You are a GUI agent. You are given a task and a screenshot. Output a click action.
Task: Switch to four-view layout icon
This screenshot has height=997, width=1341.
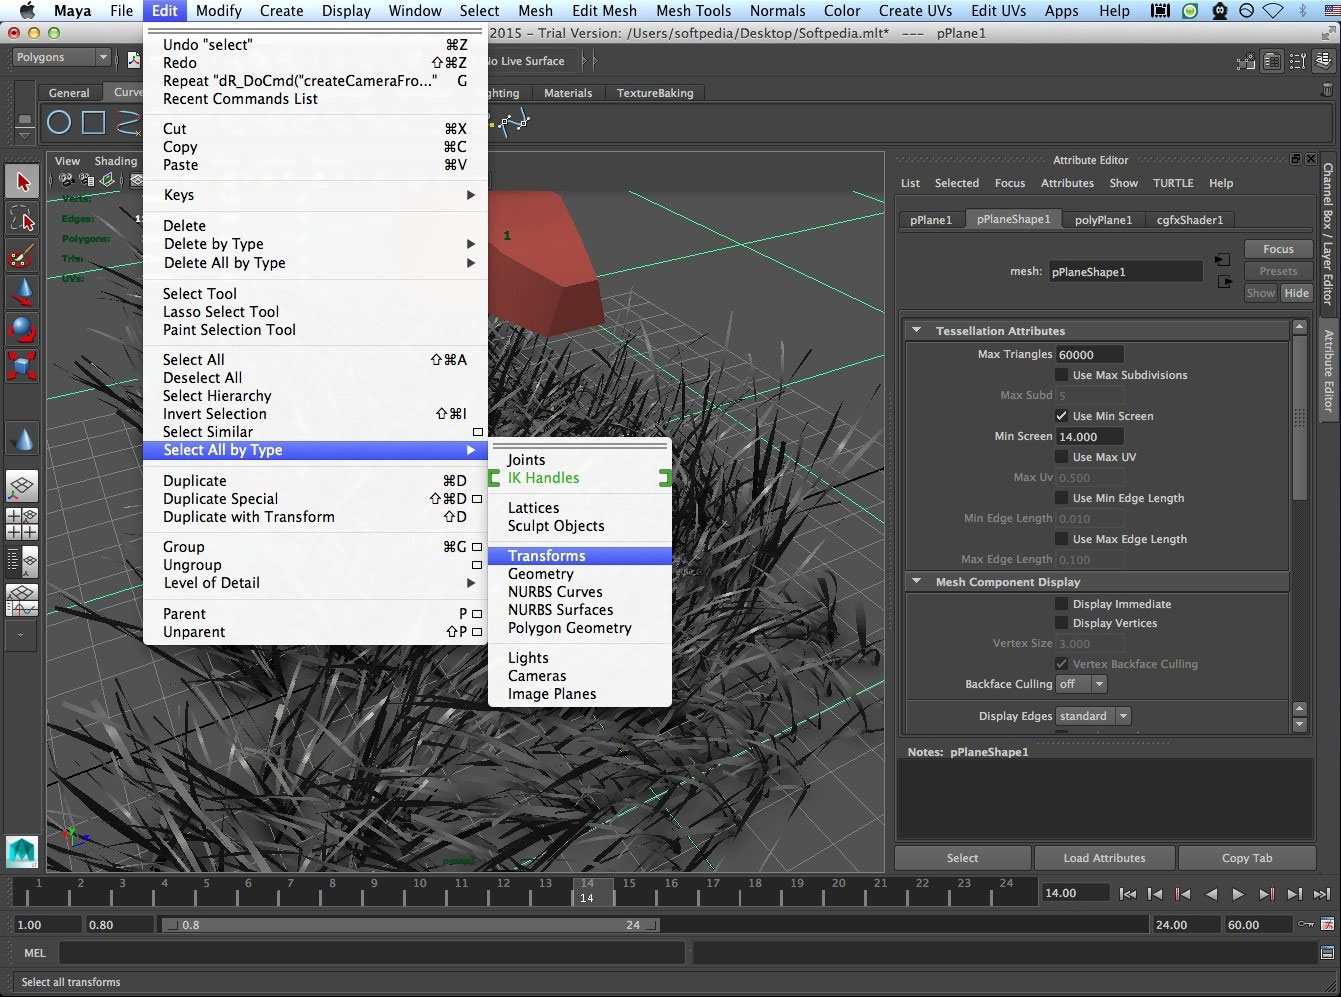[23, 524]
